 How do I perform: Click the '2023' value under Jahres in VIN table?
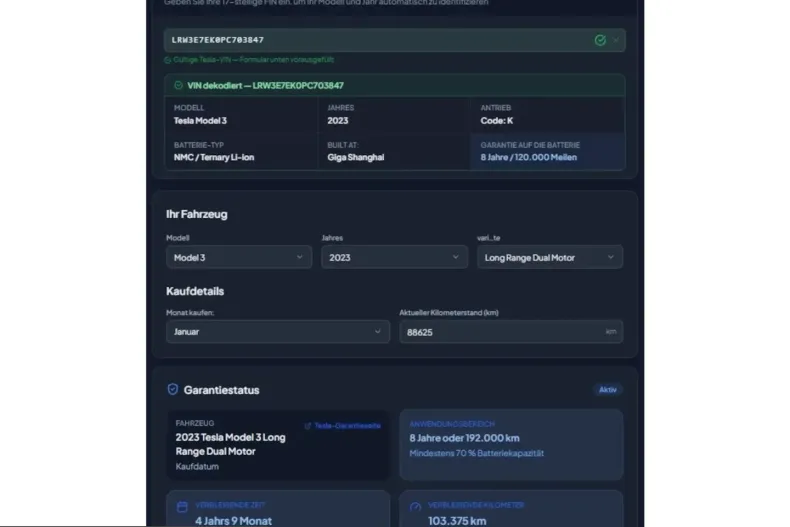[338, 121]
